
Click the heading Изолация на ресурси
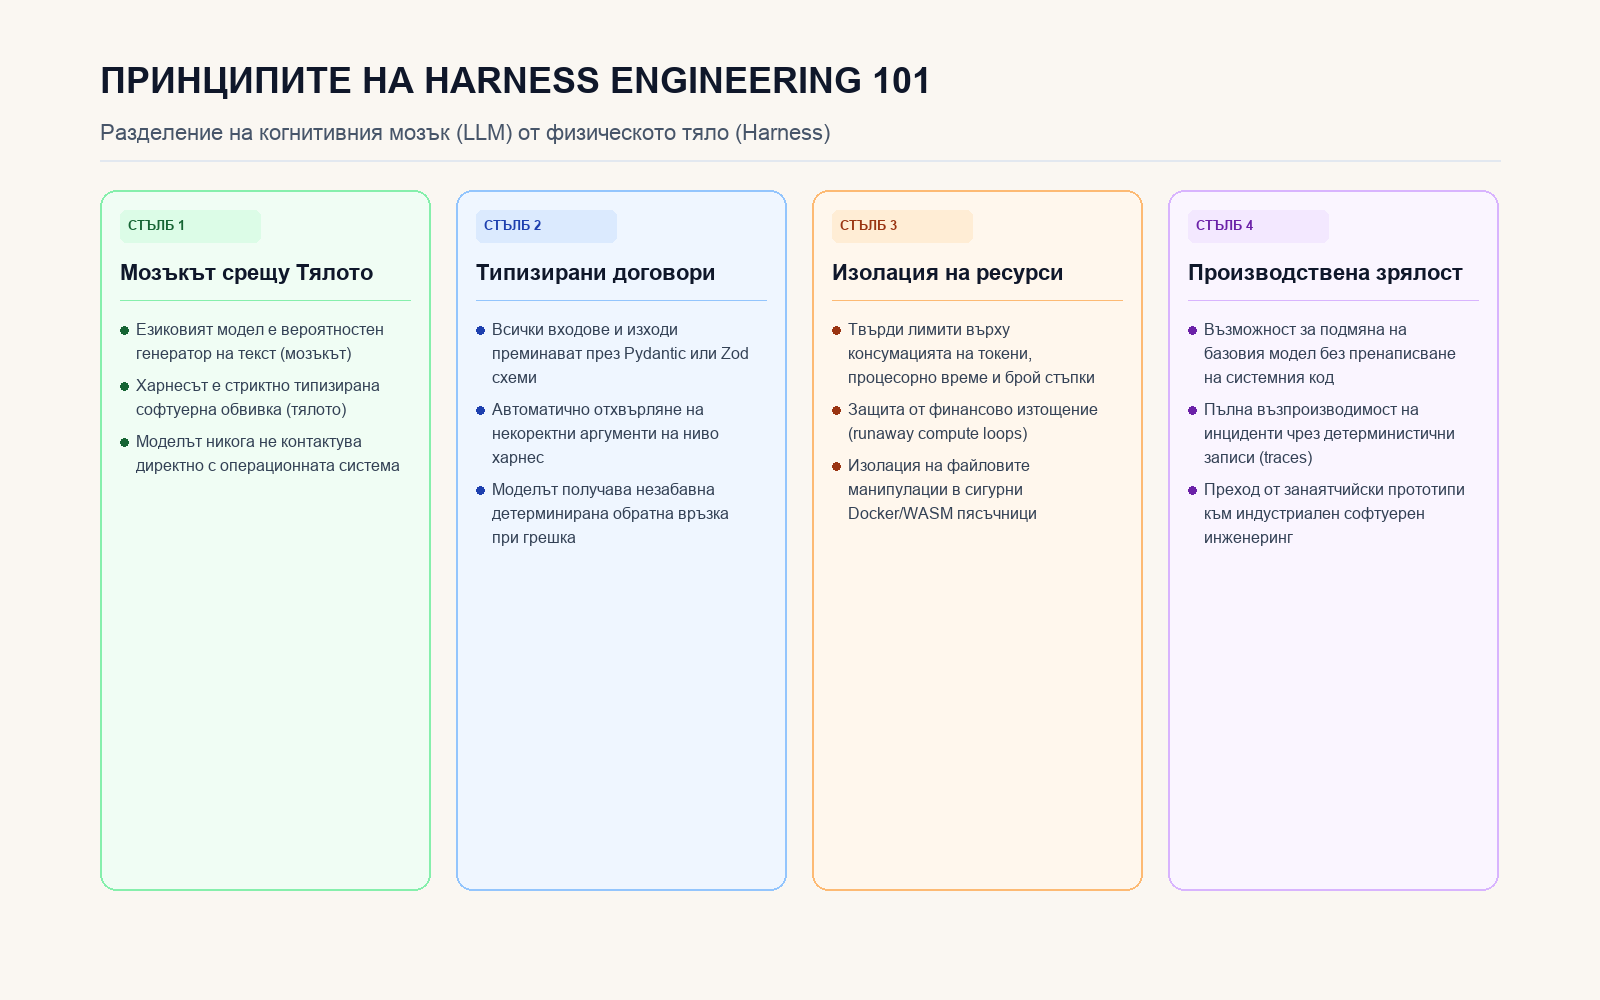tap(947, 273)
